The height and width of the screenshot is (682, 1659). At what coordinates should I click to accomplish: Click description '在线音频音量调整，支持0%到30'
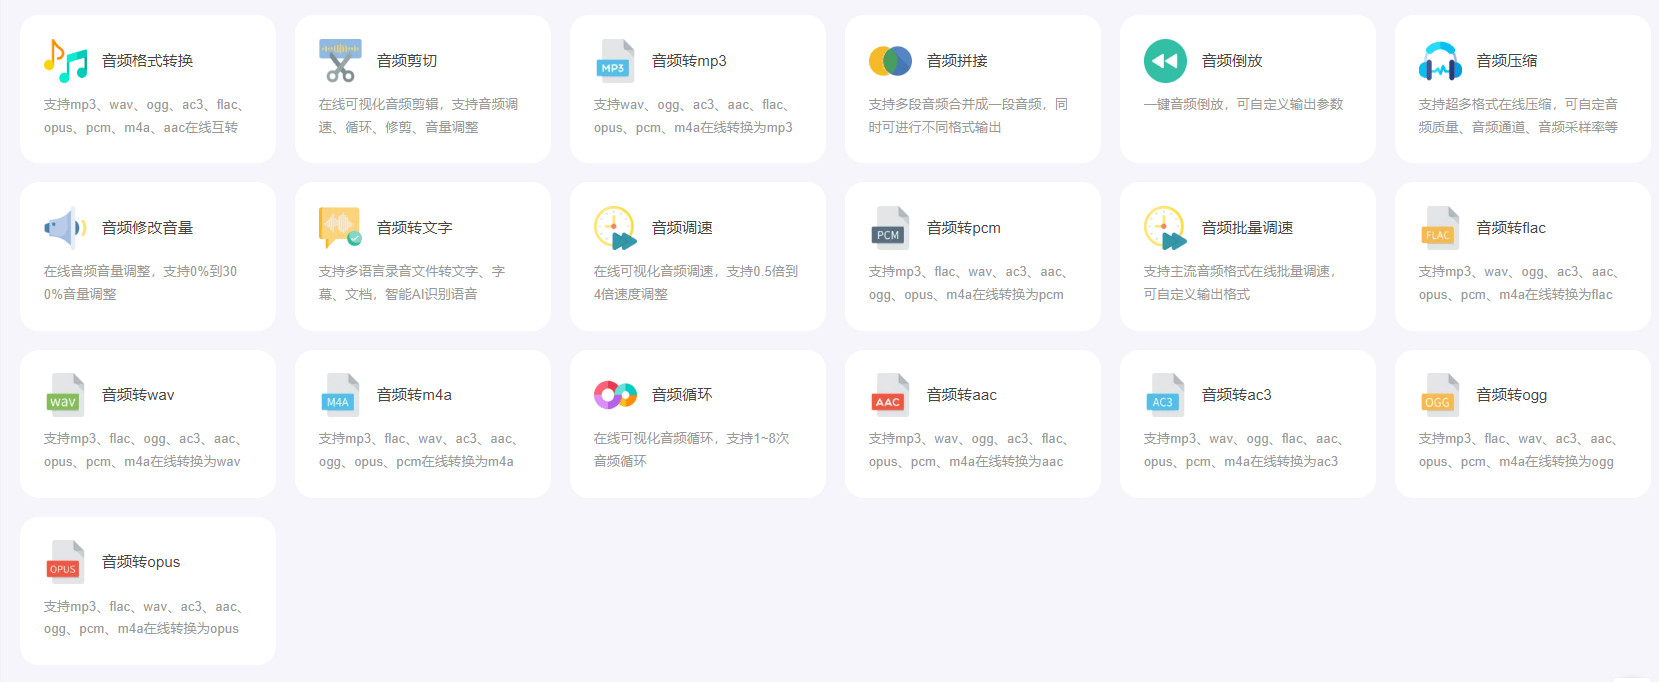pos(140,271)
